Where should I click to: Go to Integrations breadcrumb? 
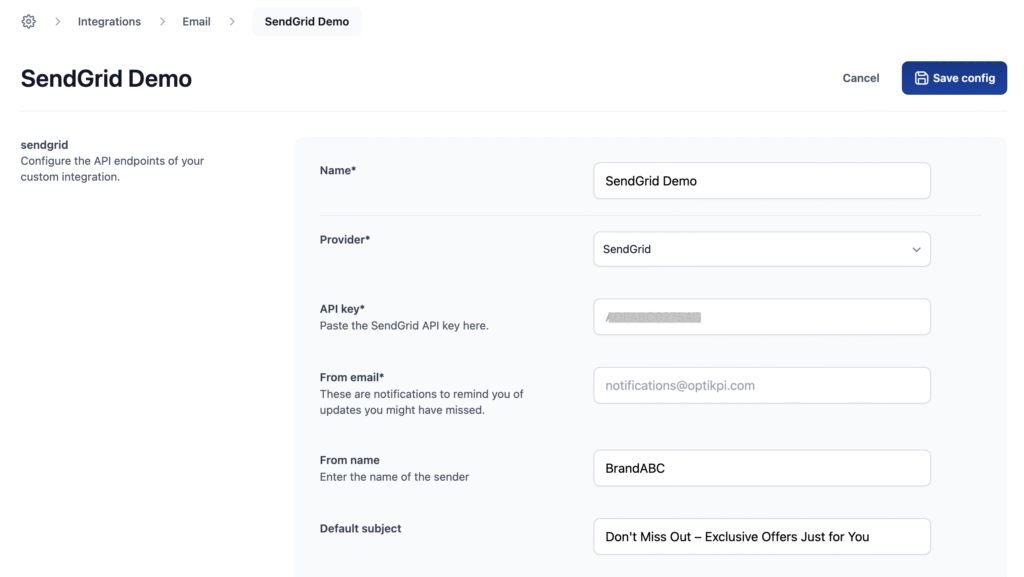point(109,22)
